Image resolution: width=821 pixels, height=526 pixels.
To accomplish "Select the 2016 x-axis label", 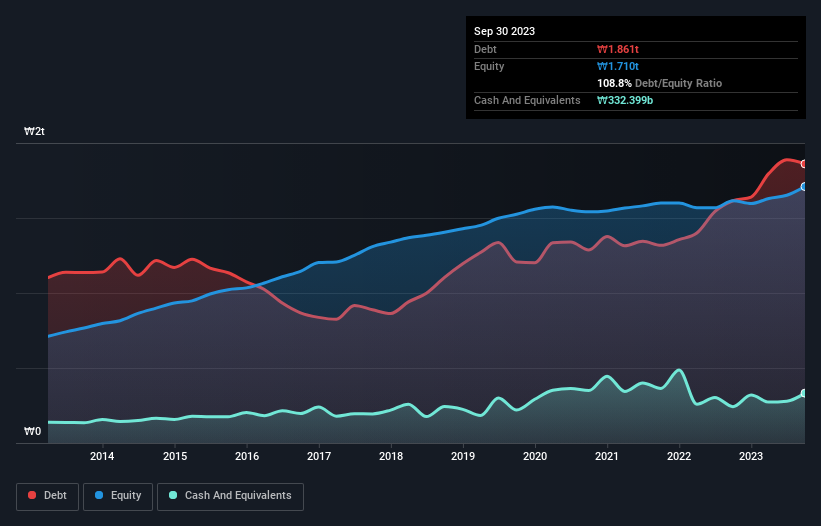I will coord(247,456).
